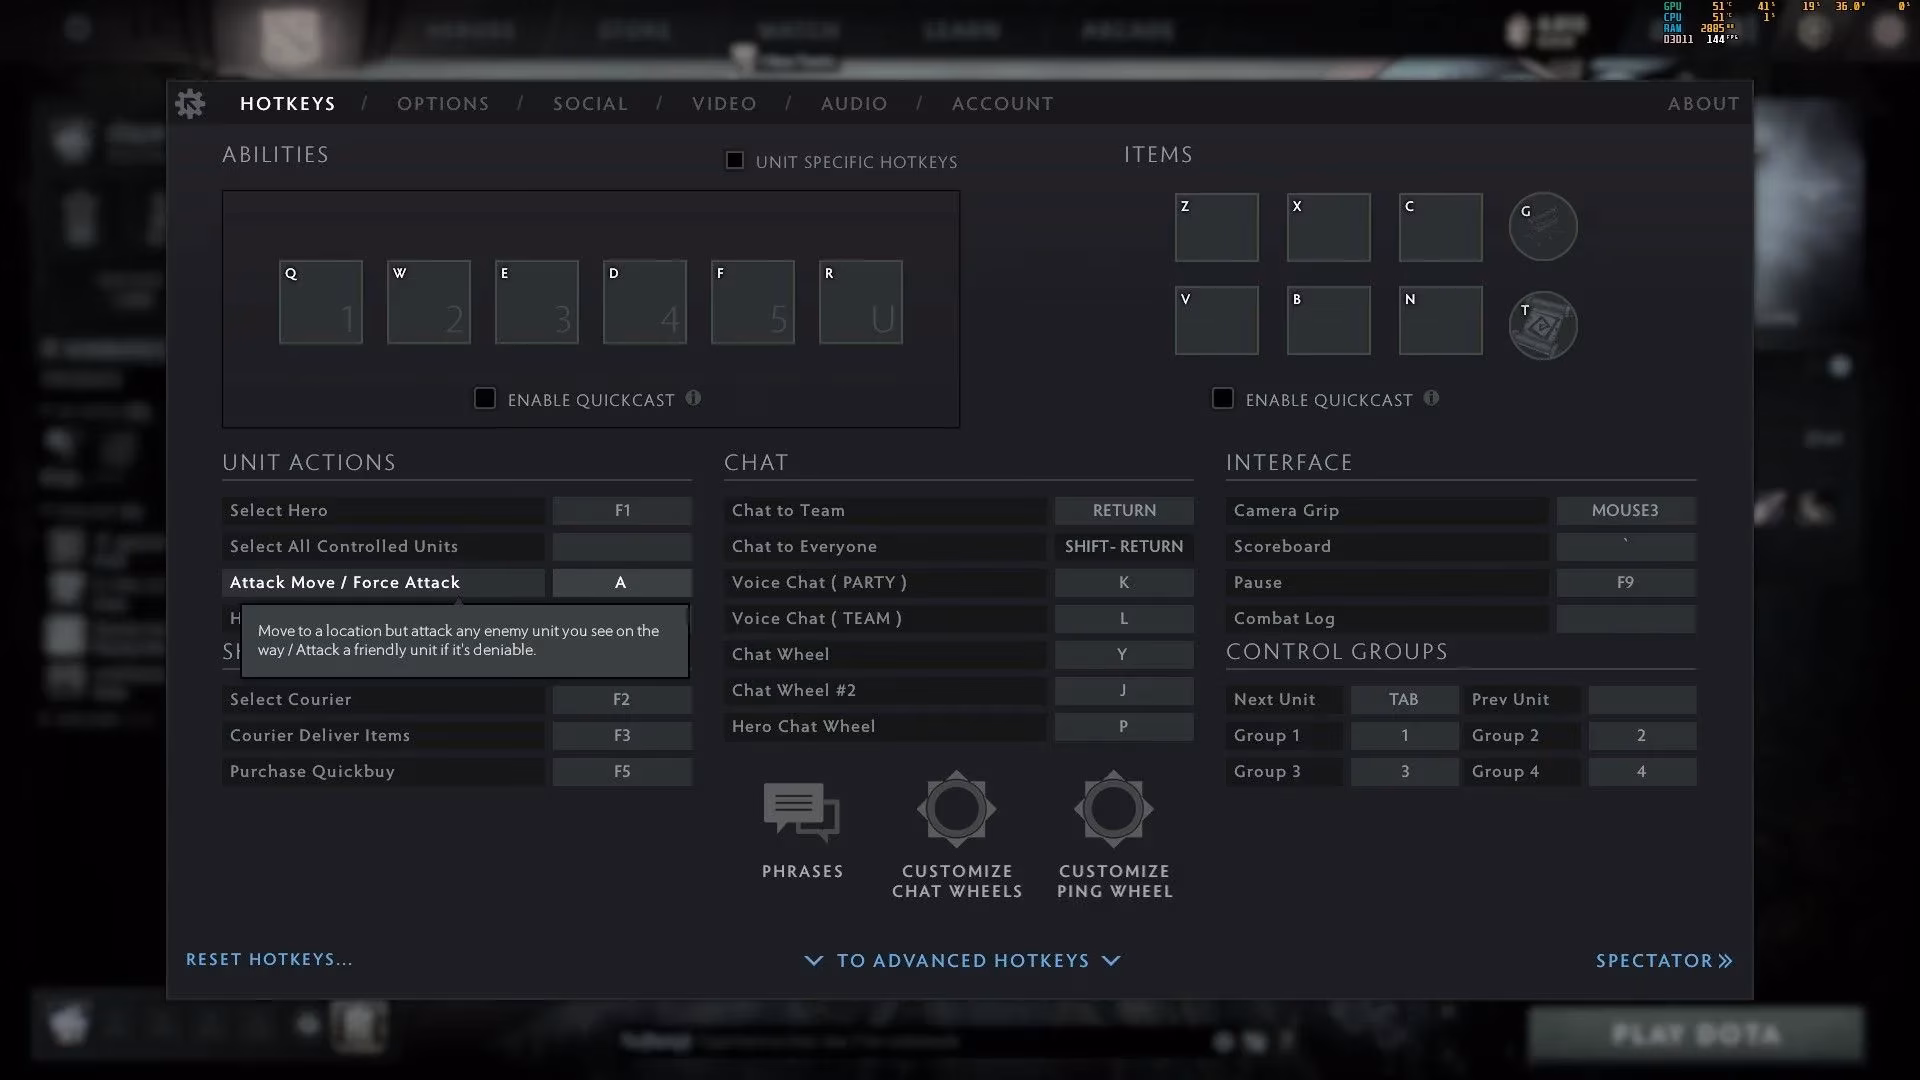The image size is (1920, 1080).
Task: Click the Chat Wheel hotkey binding field
Action: [x=1123, y=654]
